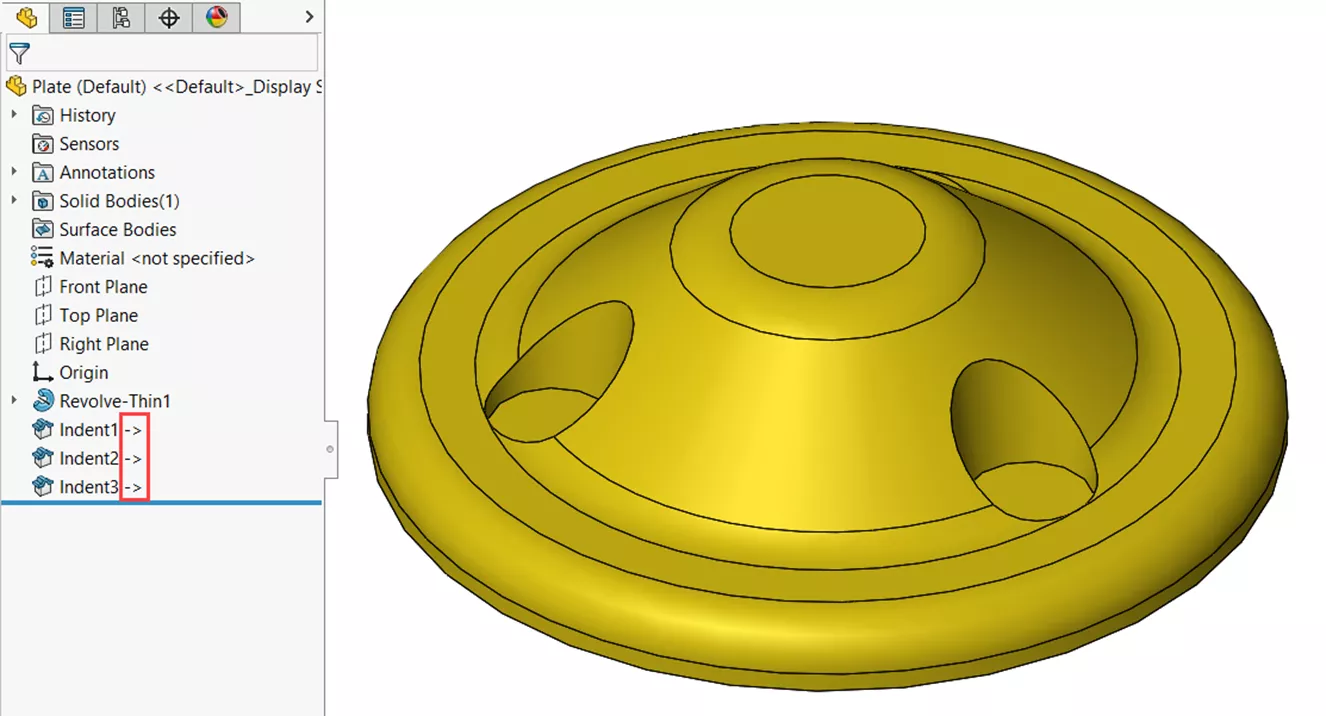Viewport: 1326px width, 716px height.
Task: Expand the Annotations folder
Action: 14,172
